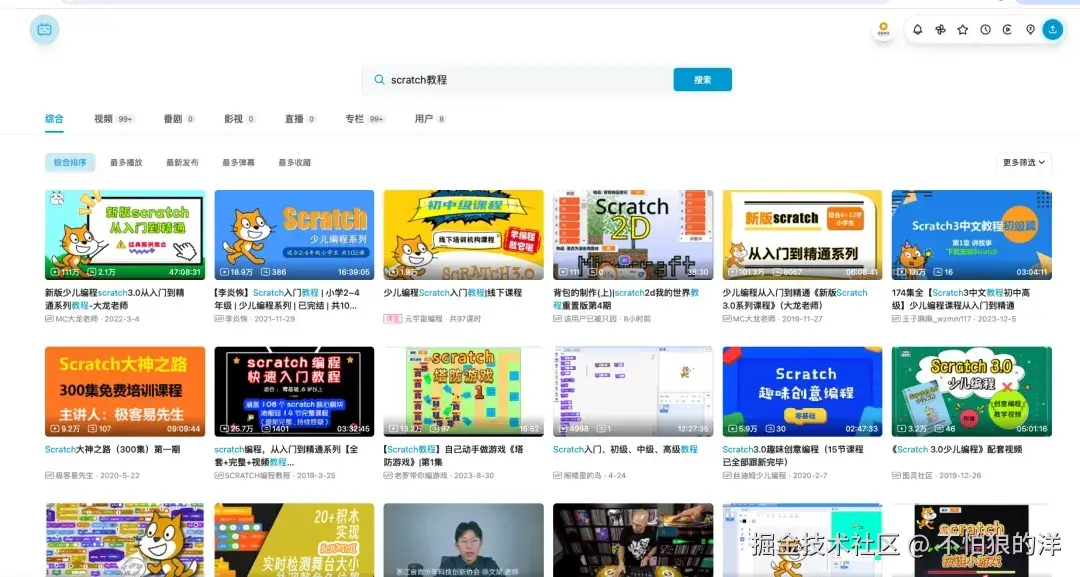Open your profile avatar at top right
1080x577 pixels.
click(x=884, y=30)
